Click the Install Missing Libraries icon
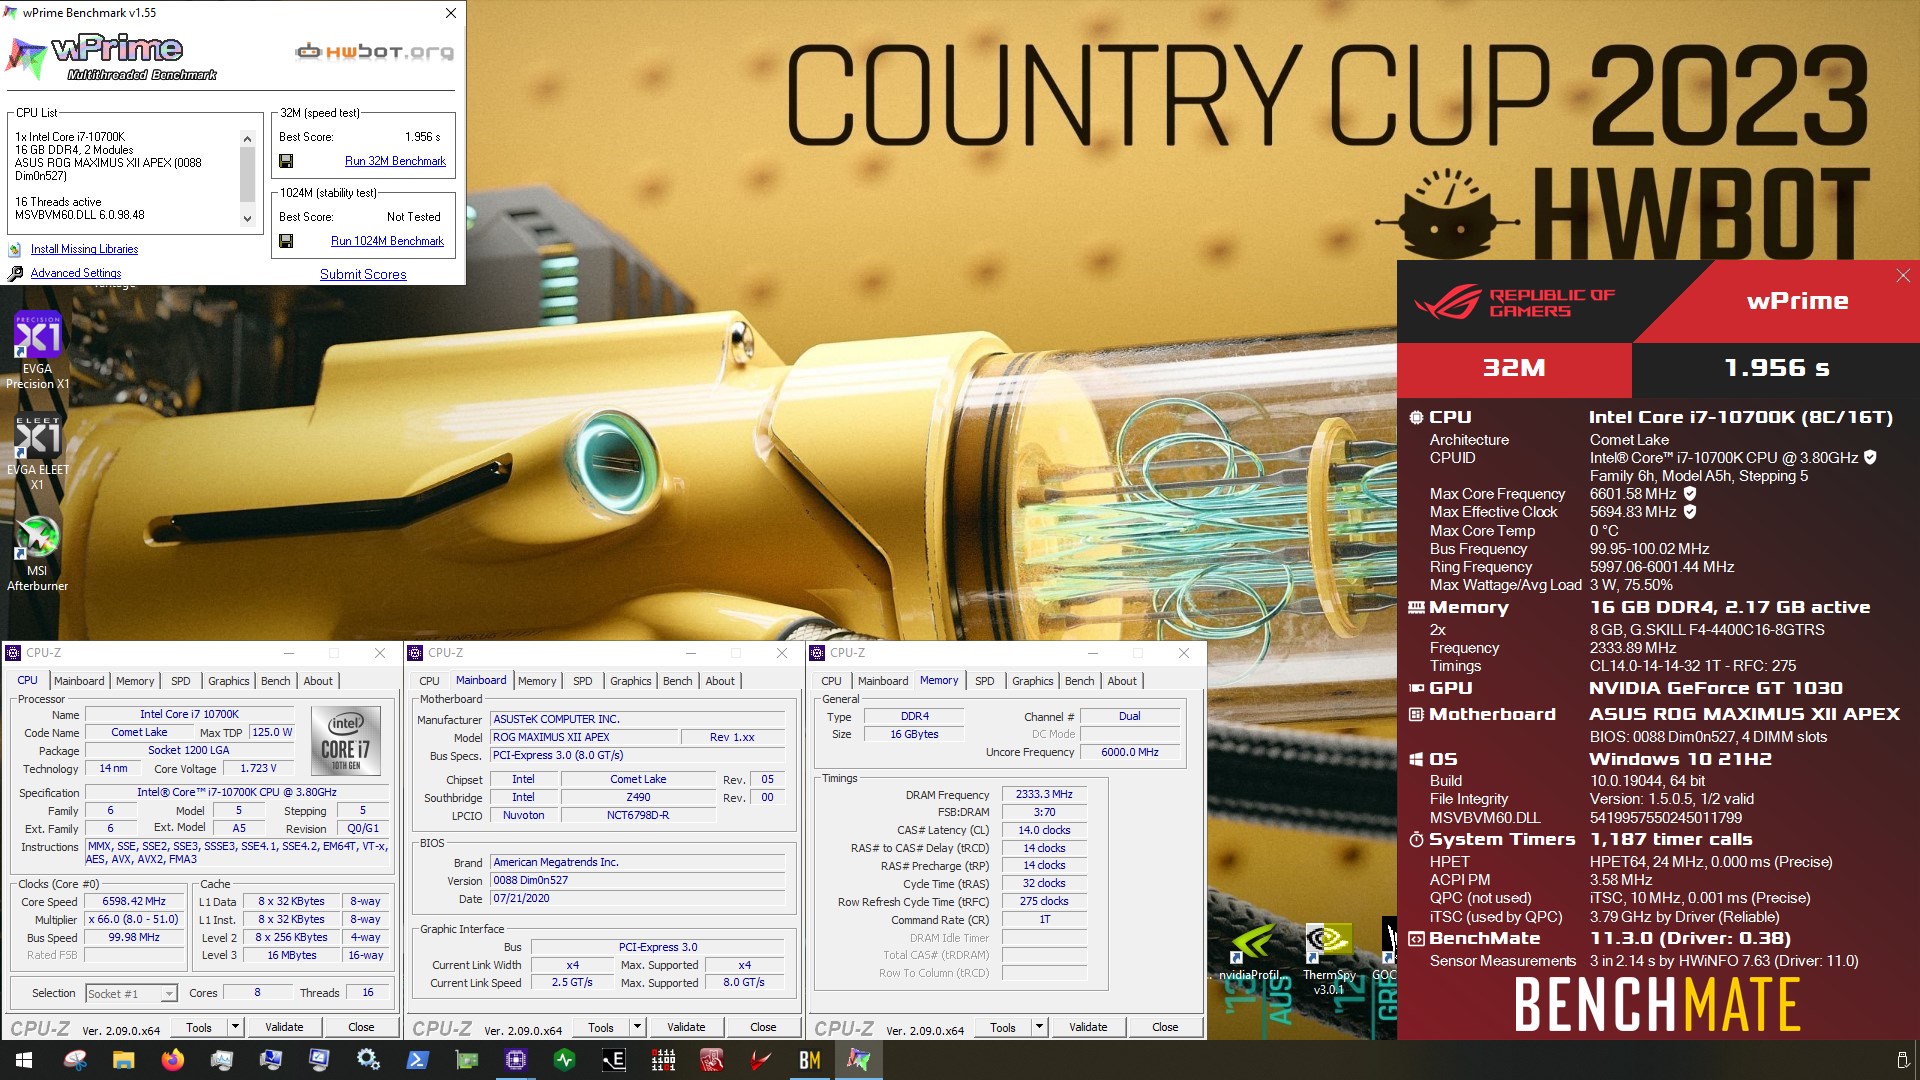1920x1080 pixels. tap(15, 249)
